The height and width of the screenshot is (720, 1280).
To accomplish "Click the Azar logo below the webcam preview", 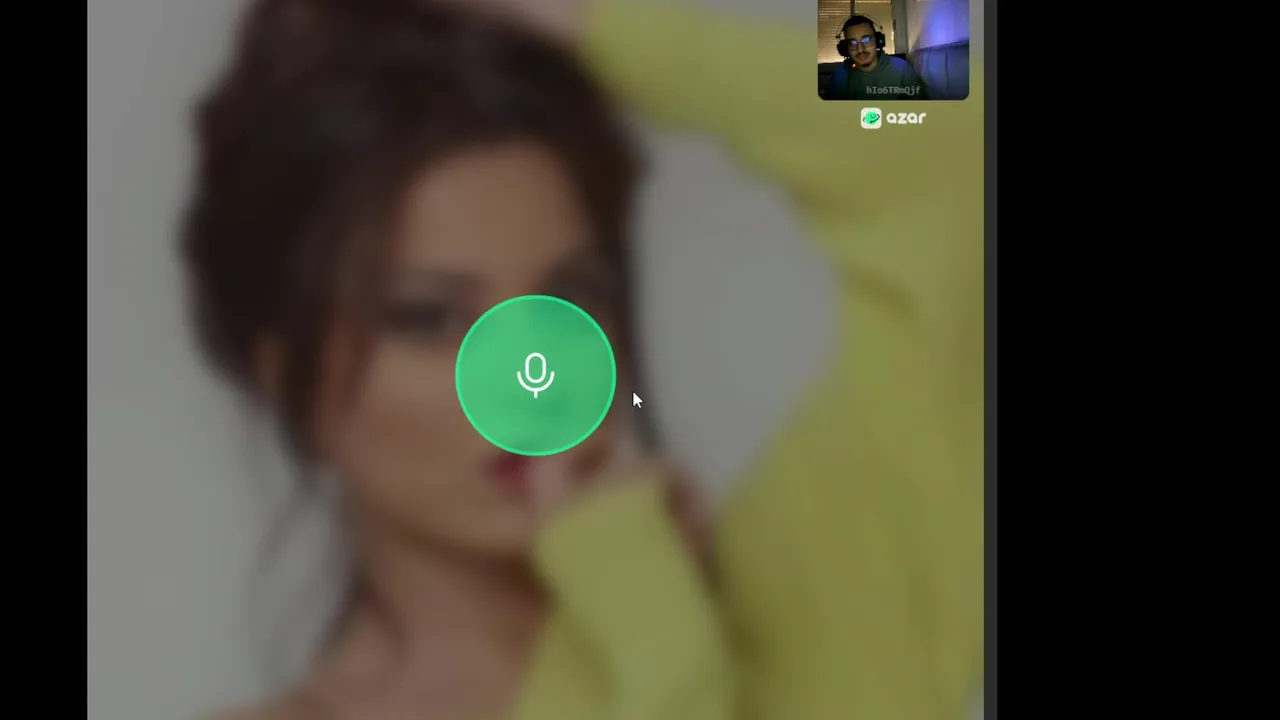I will tap(893, 118).
